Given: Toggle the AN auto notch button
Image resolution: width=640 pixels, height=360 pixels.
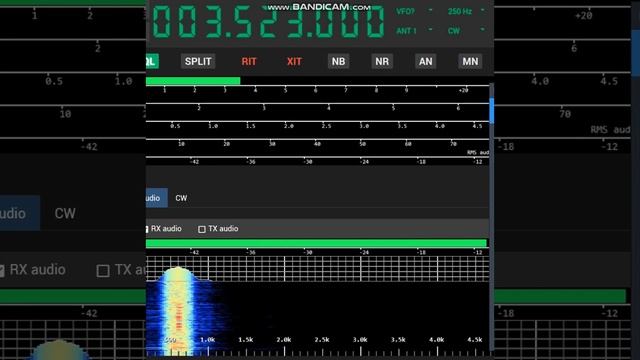Looking at the screenshot, I should (425, 62).
